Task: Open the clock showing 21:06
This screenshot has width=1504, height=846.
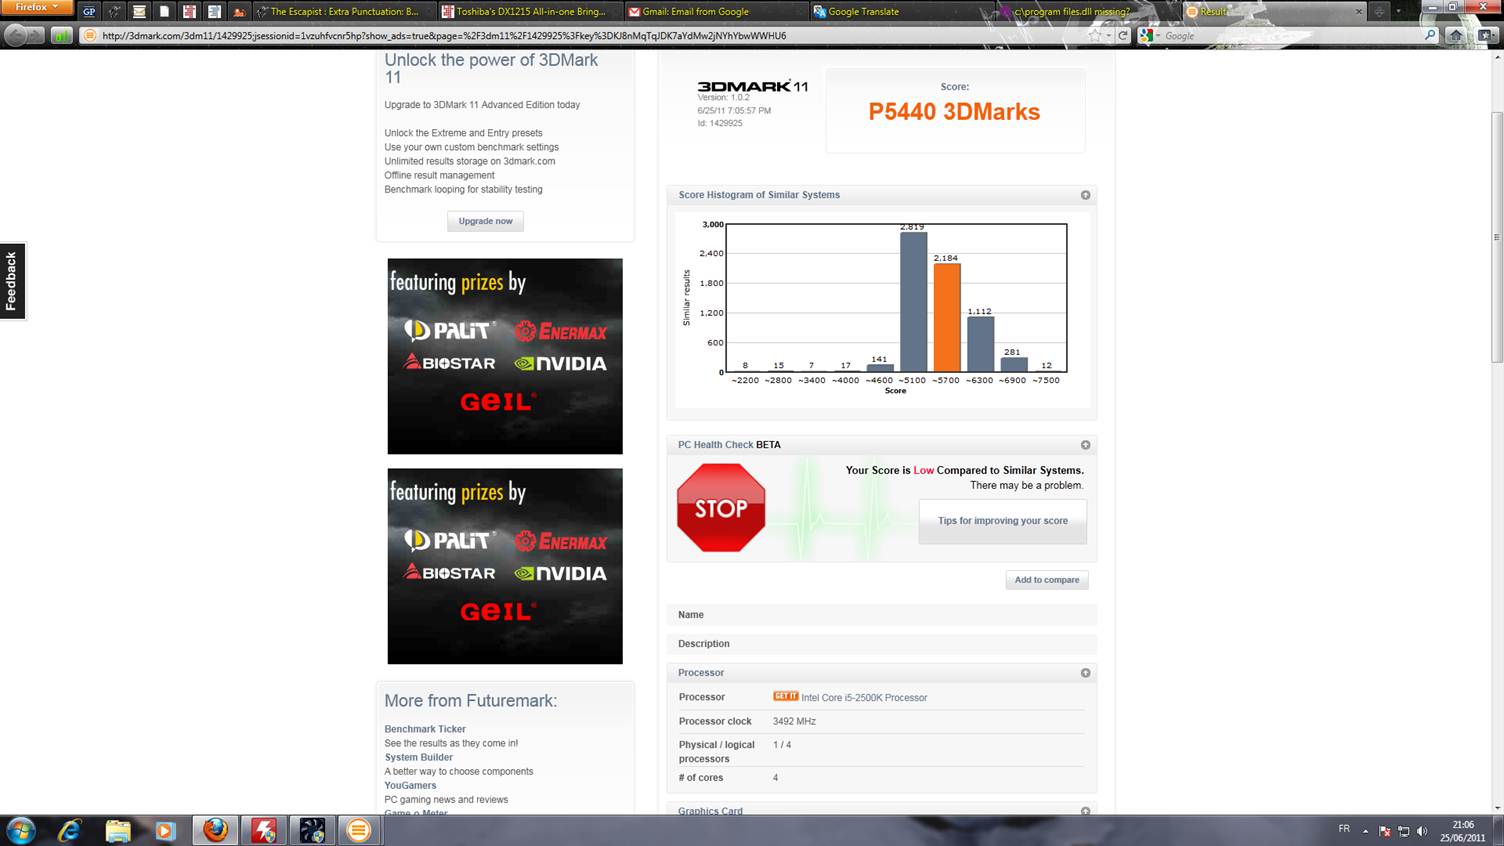Action: (1463, 831)
